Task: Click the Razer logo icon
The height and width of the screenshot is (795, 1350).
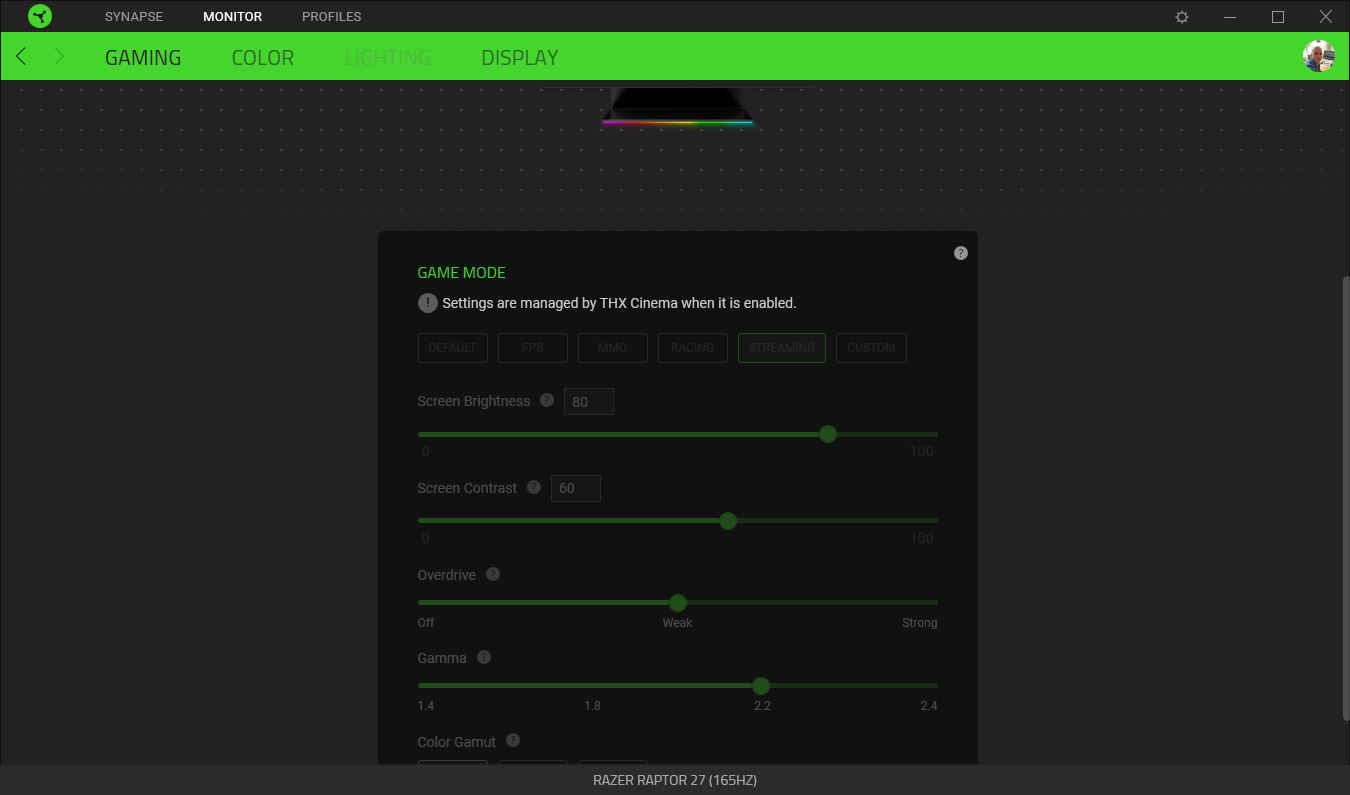Action: (40, 16)
